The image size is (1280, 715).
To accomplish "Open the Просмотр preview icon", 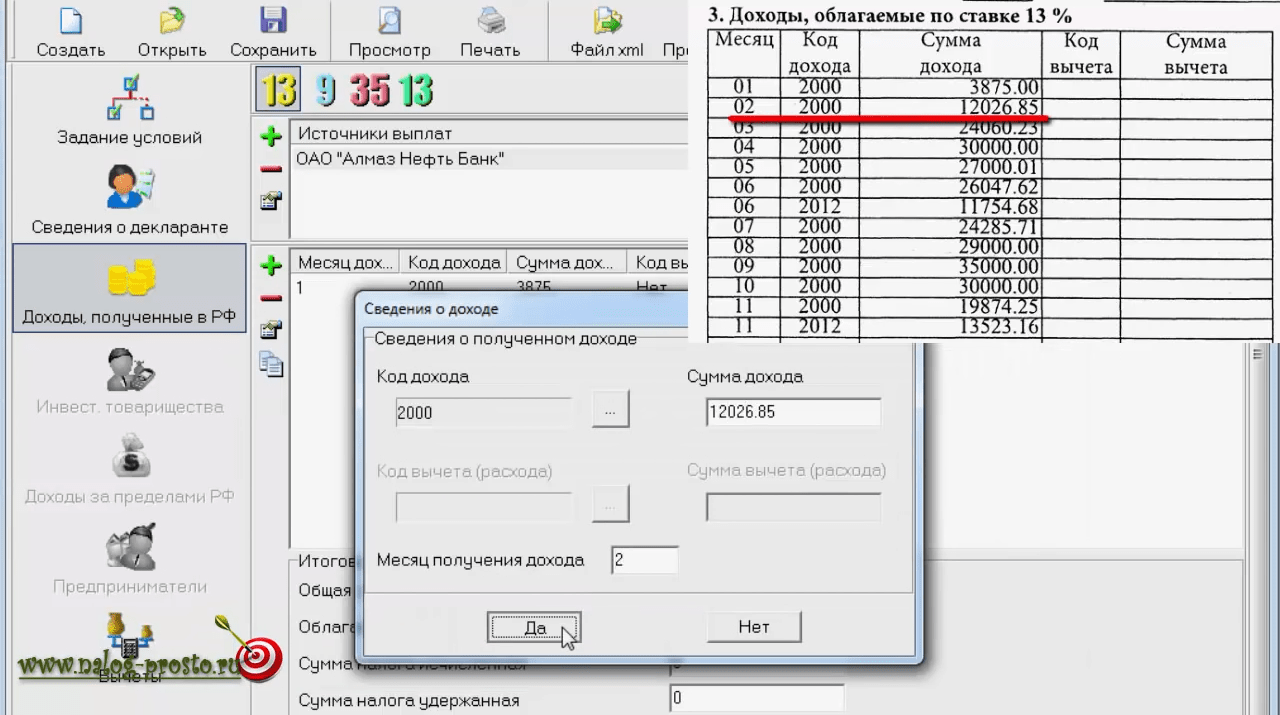I will 389,21.
